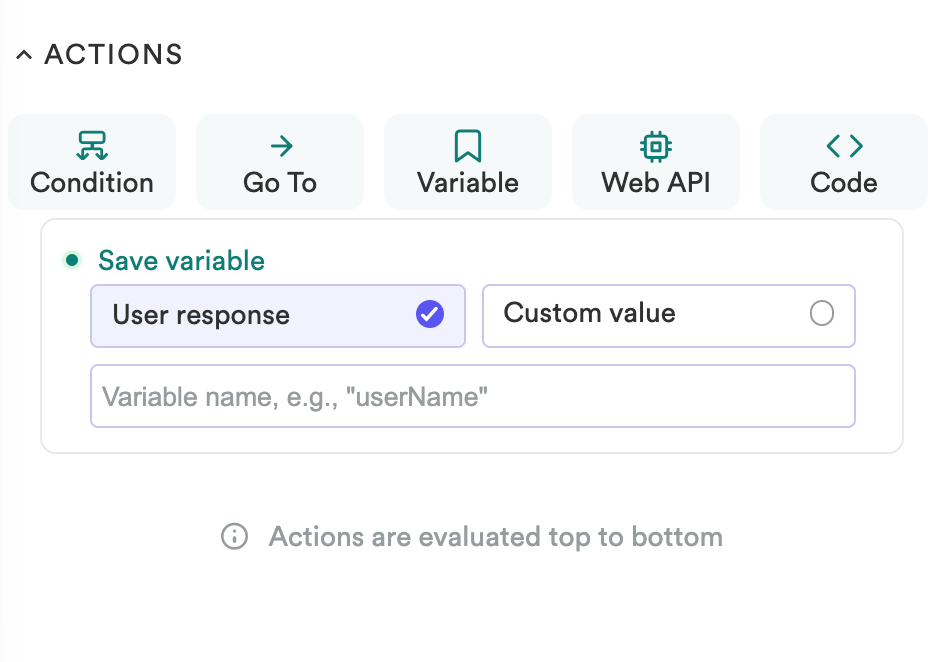The width and height of the screenshot is (944, 662).
Task: Click the "Actions are evaluated top to bottom" note
Action: (x=495, y=537)
